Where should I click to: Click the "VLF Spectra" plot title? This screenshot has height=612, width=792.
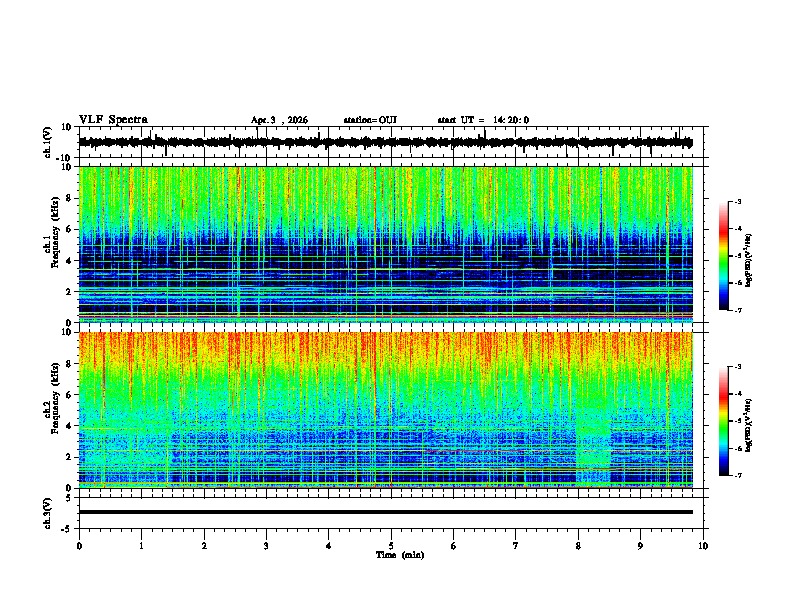click(x=113, y=120)
